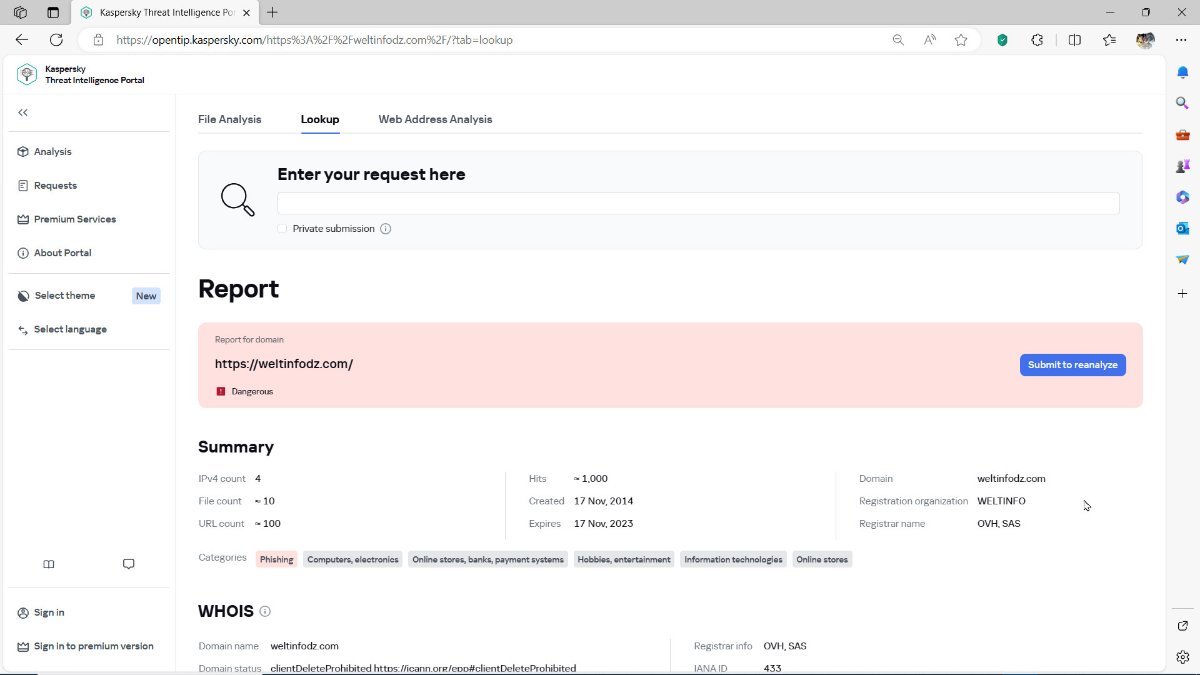This screenshot has height=675, width=1200.
Task: Click the request search input field
Action: tap(698, 203)
